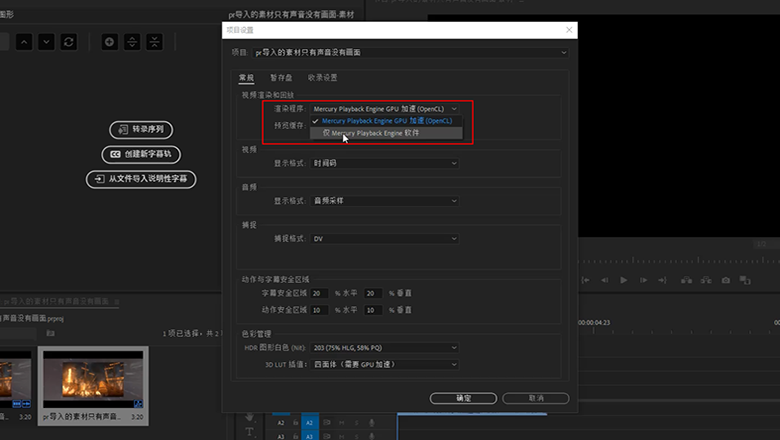
Task: Open audio display format dropdown (音频采样)
Action: pyautogui.click(x=385, y=201)
